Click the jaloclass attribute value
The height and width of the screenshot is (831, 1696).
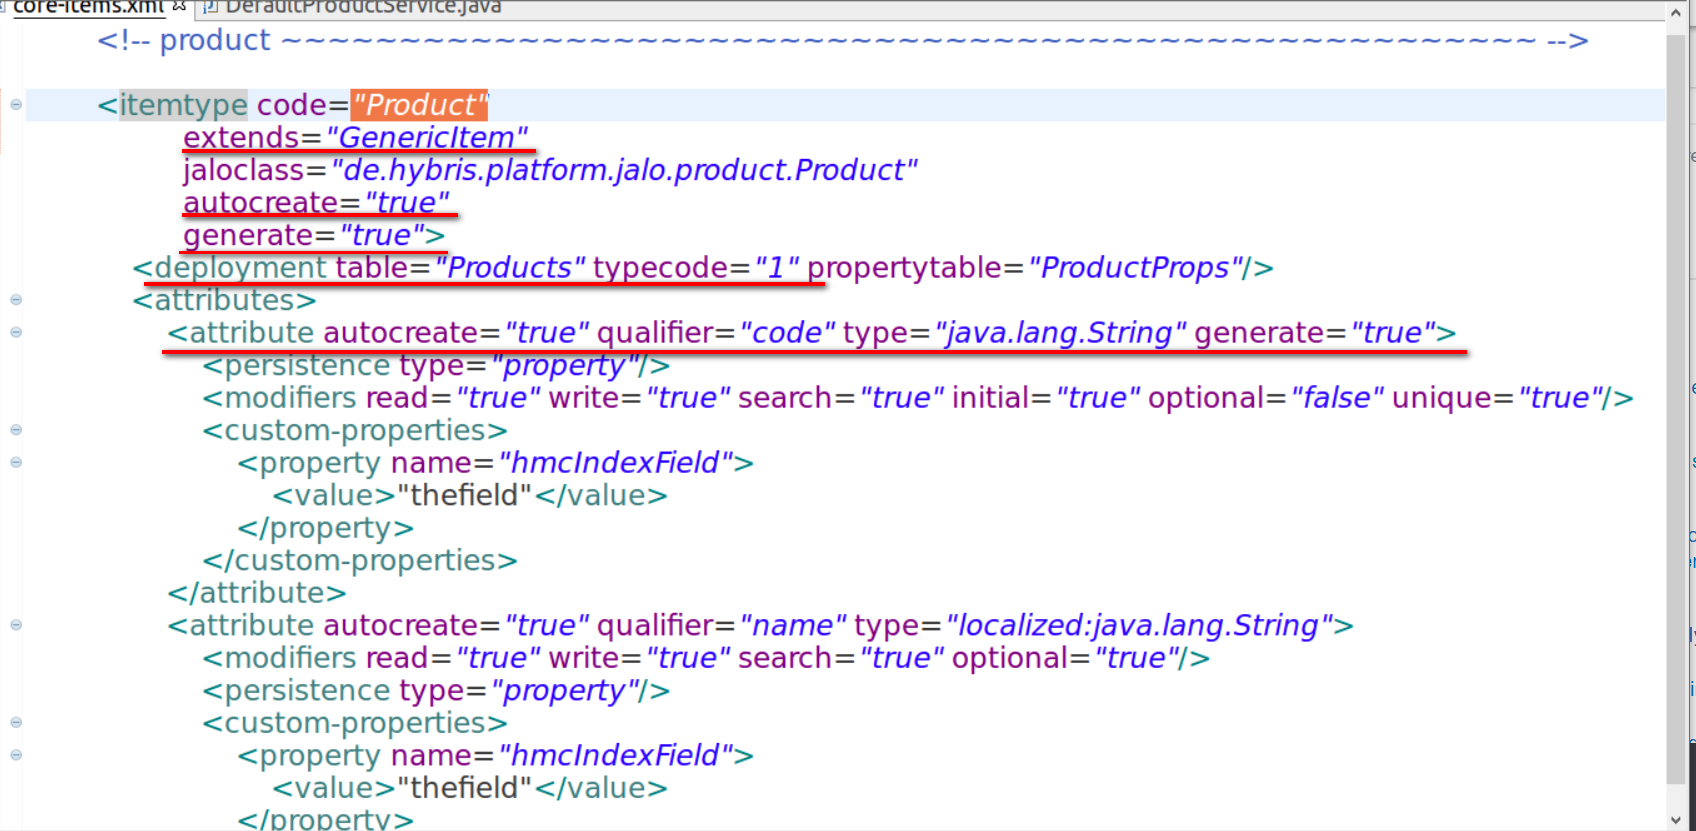point(624,171)
